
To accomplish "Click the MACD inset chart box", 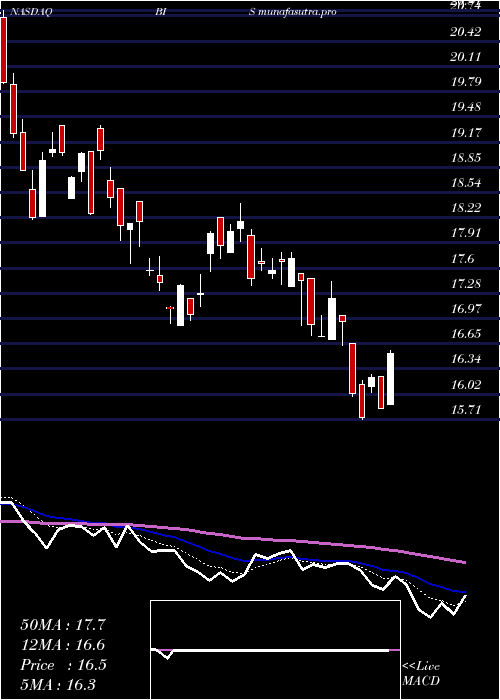I will click(275, 650).
